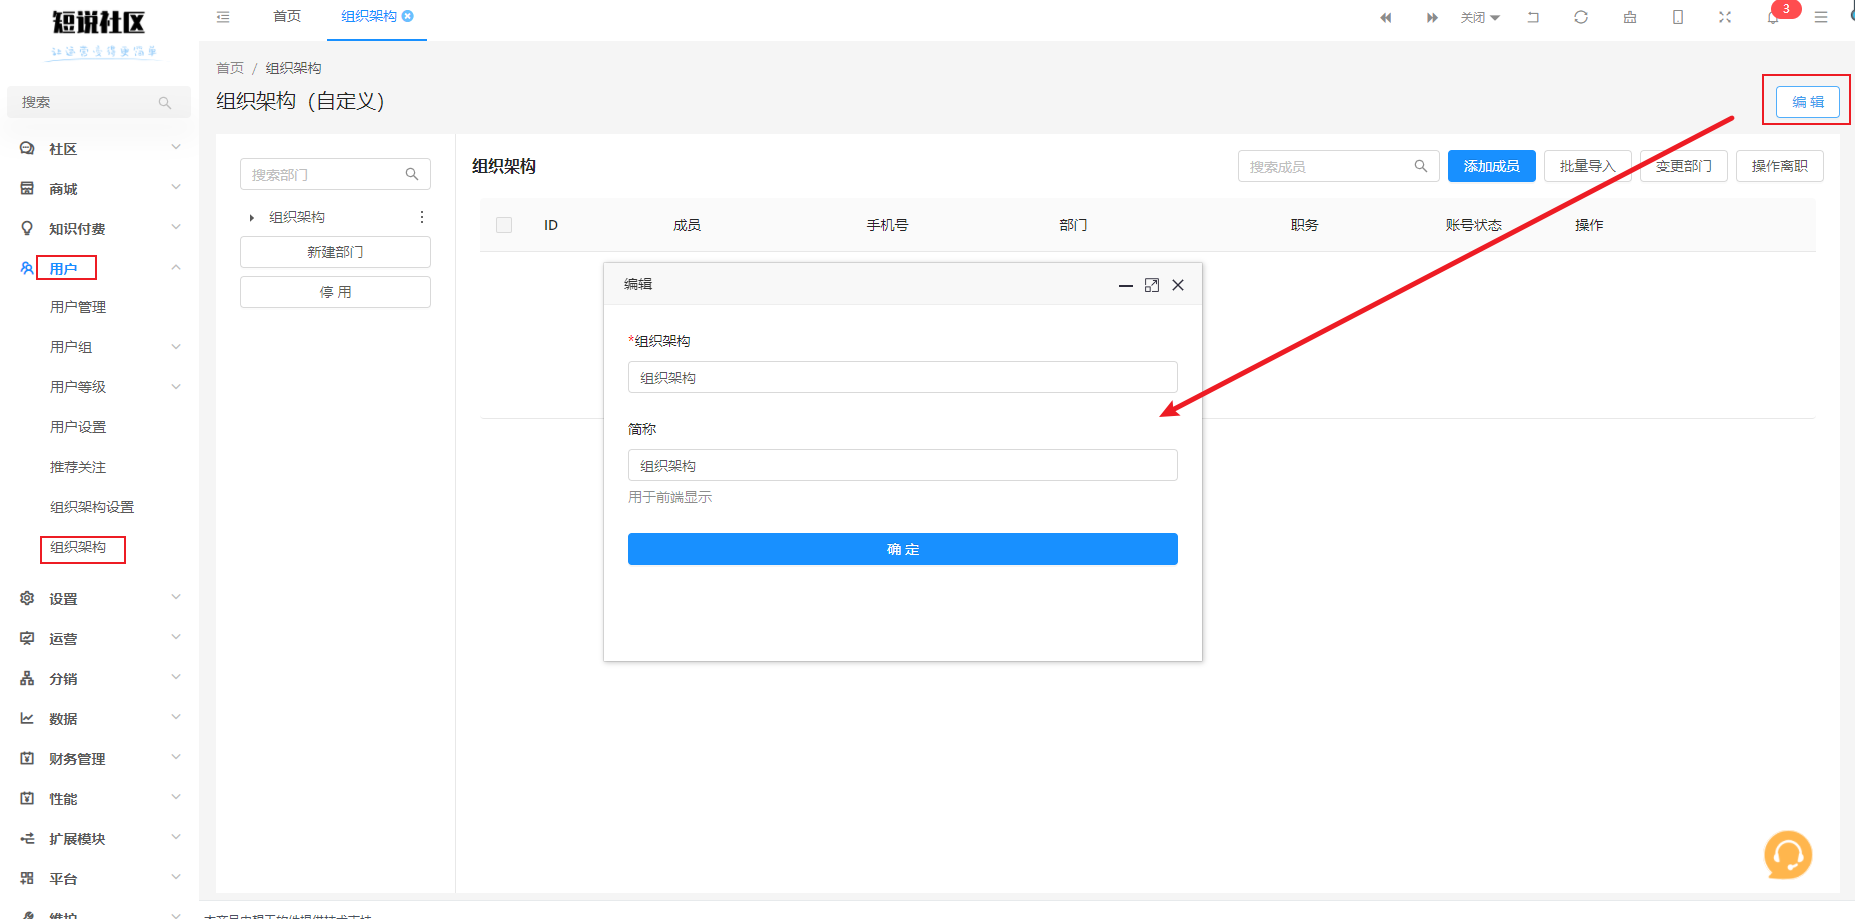Select 组织架构 item in the sidebar
The image size is (1855, 919).
(78, 547)
